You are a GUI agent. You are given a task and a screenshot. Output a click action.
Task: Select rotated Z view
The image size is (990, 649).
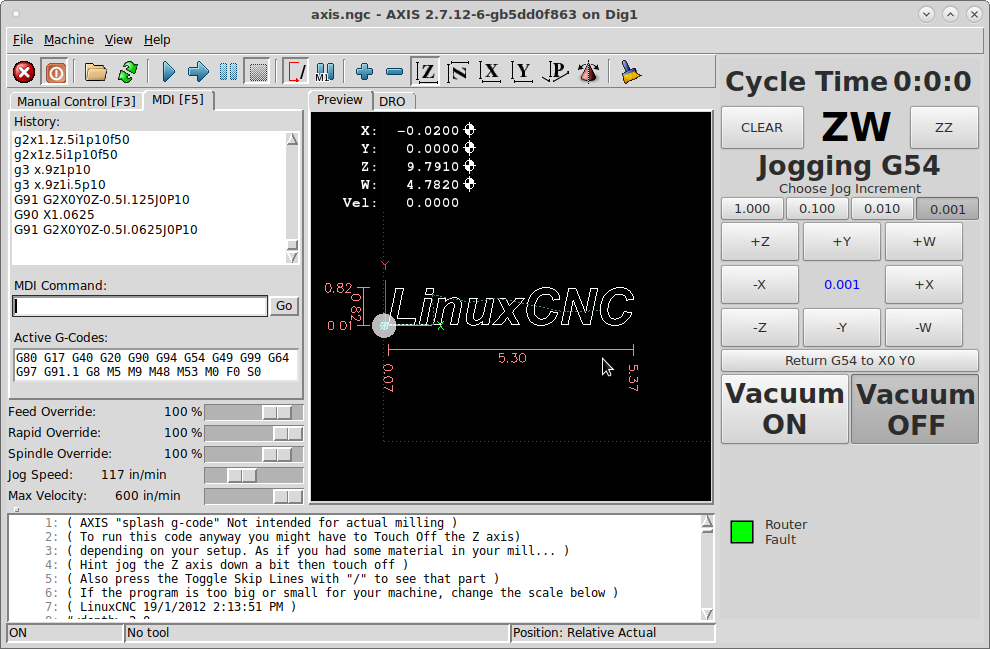(458, 72)
